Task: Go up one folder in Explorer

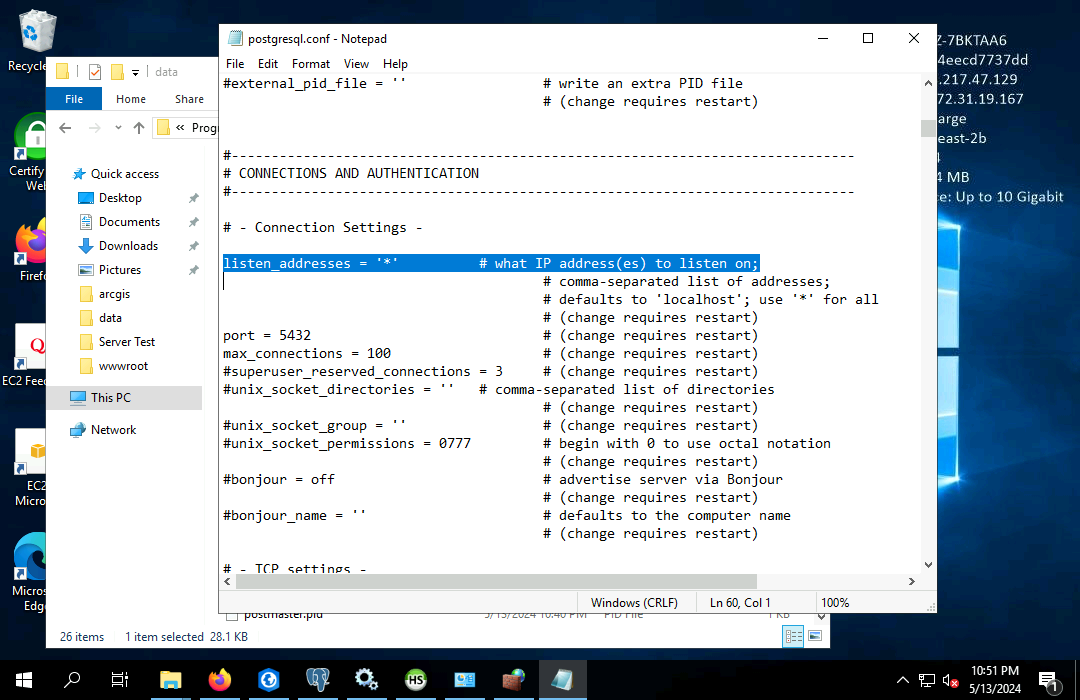Action: click(x=139, y=128)
